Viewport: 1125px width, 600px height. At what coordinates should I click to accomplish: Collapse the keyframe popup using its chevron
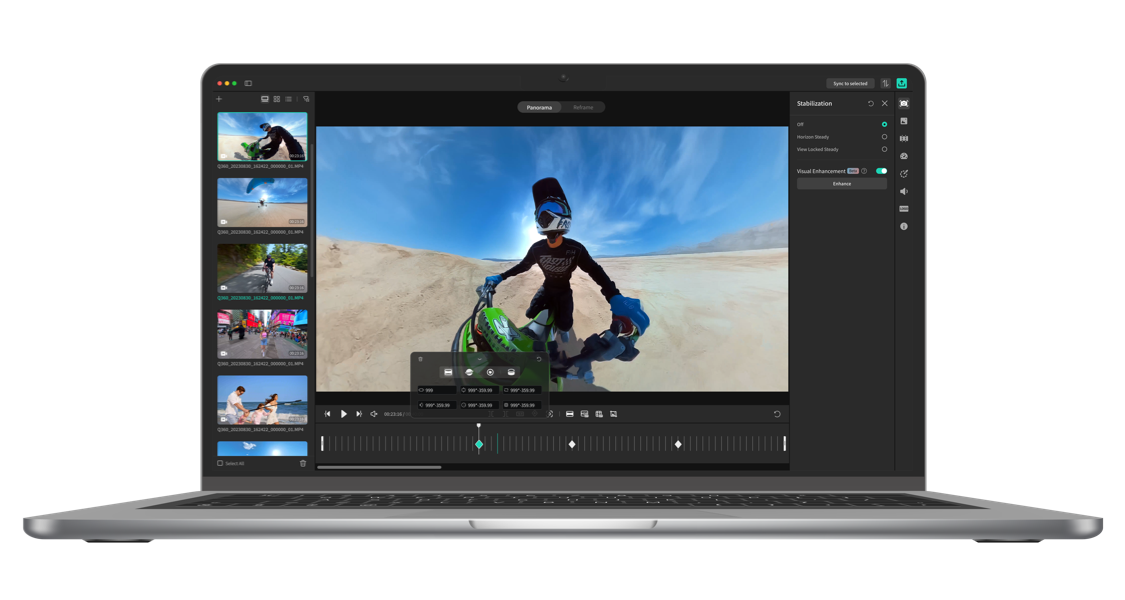point(479,358)
